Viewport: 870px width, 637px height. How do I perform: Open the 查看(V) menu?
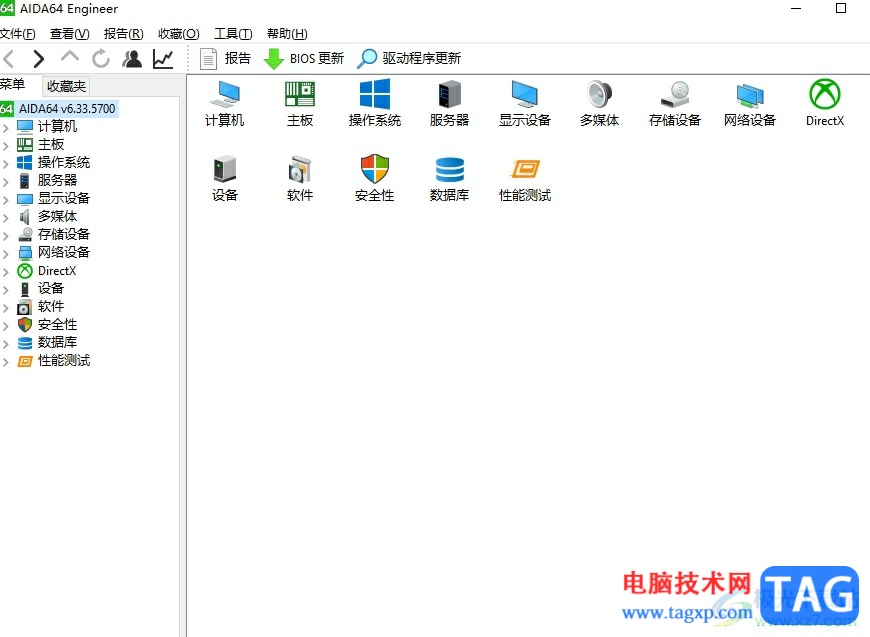click(69, 34)
